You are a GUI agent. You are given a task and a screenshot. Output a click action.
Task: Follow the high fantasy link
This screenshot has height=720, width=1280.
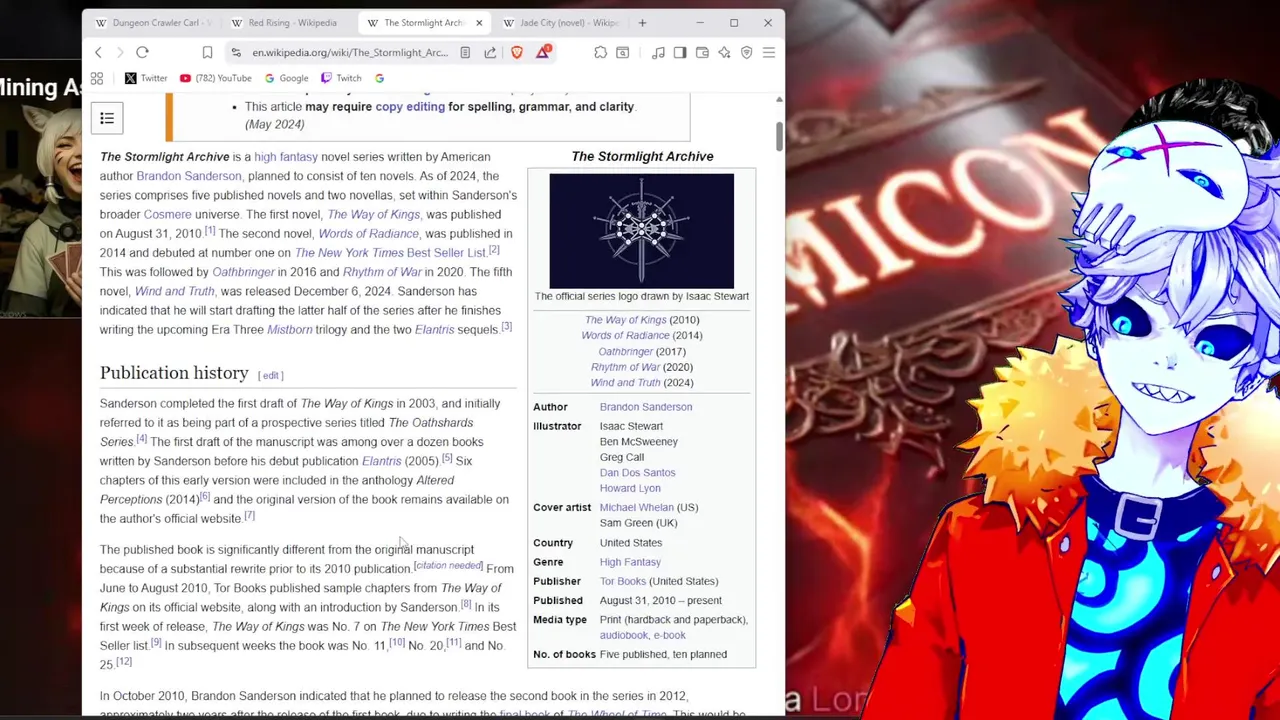point(286,157)
